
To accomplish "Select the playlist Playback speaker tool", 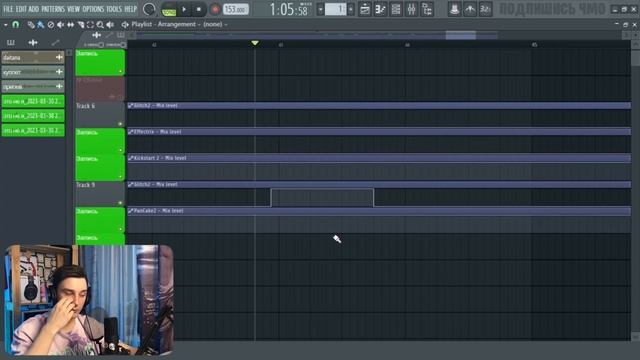I will tap(110, 25).
